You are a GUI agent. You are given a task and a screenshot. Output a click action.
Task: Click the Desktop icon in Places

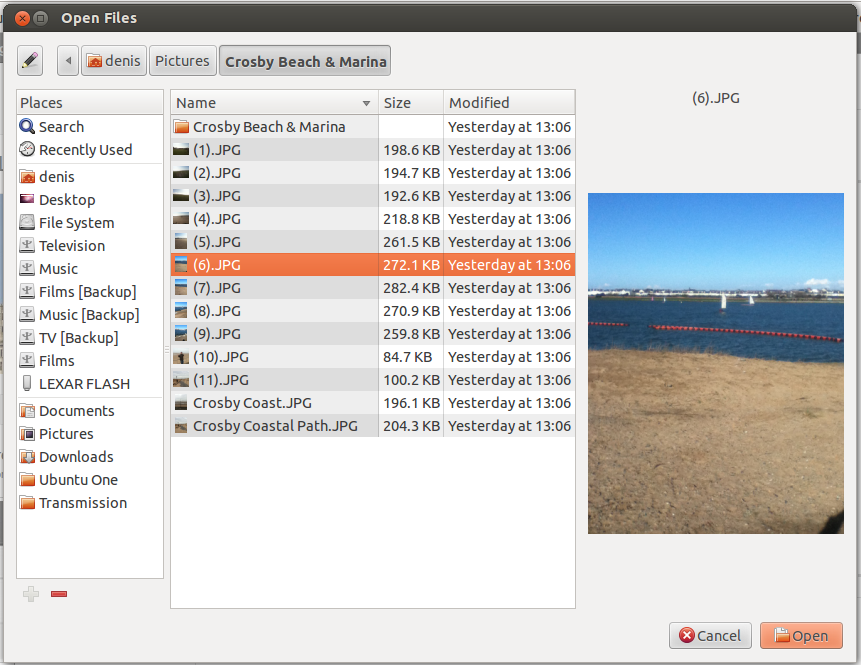tap(27, 199)
